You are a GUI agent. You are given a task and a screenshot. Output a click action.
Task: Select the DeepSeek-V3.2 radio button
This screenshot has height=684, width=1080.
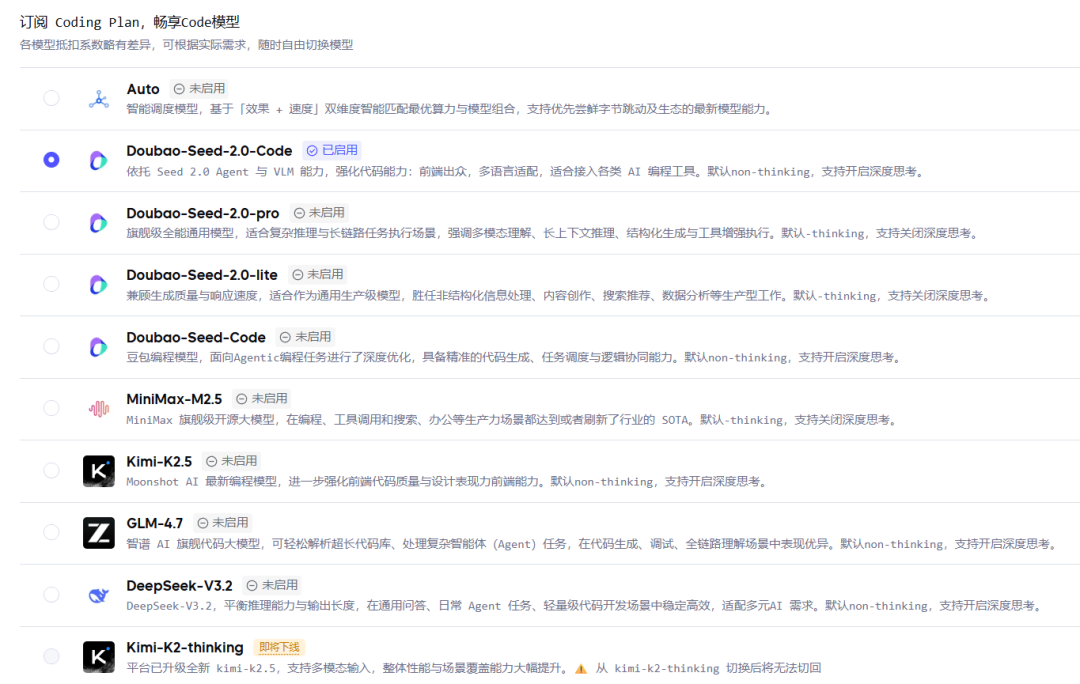51,594
